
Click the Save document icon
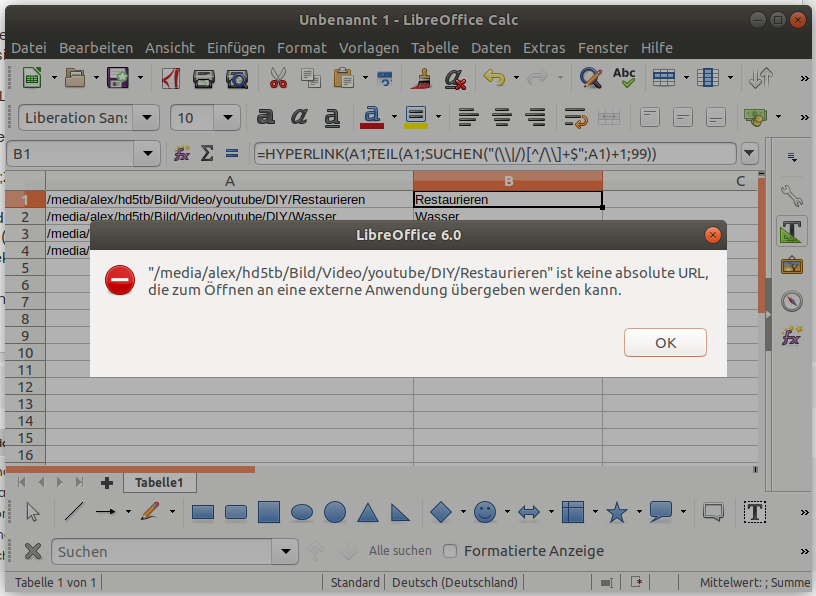click(118, 78)
